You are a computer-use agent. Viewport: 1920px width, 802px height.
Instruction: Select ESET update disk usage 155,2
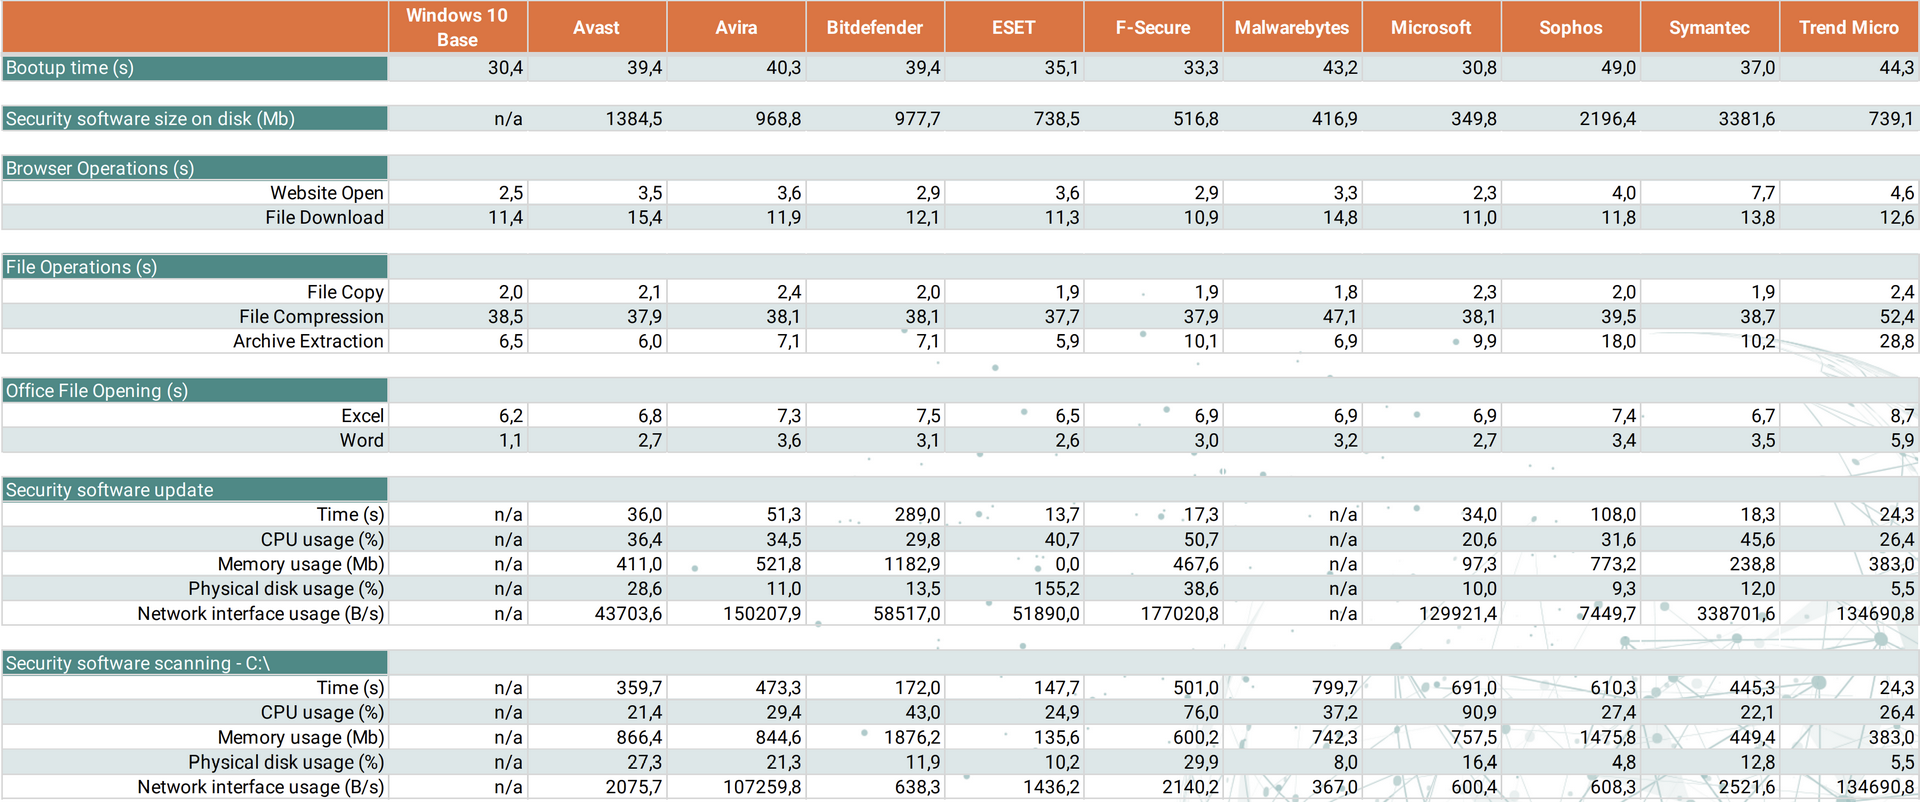pyautogui.click(x=1057, y=589)
